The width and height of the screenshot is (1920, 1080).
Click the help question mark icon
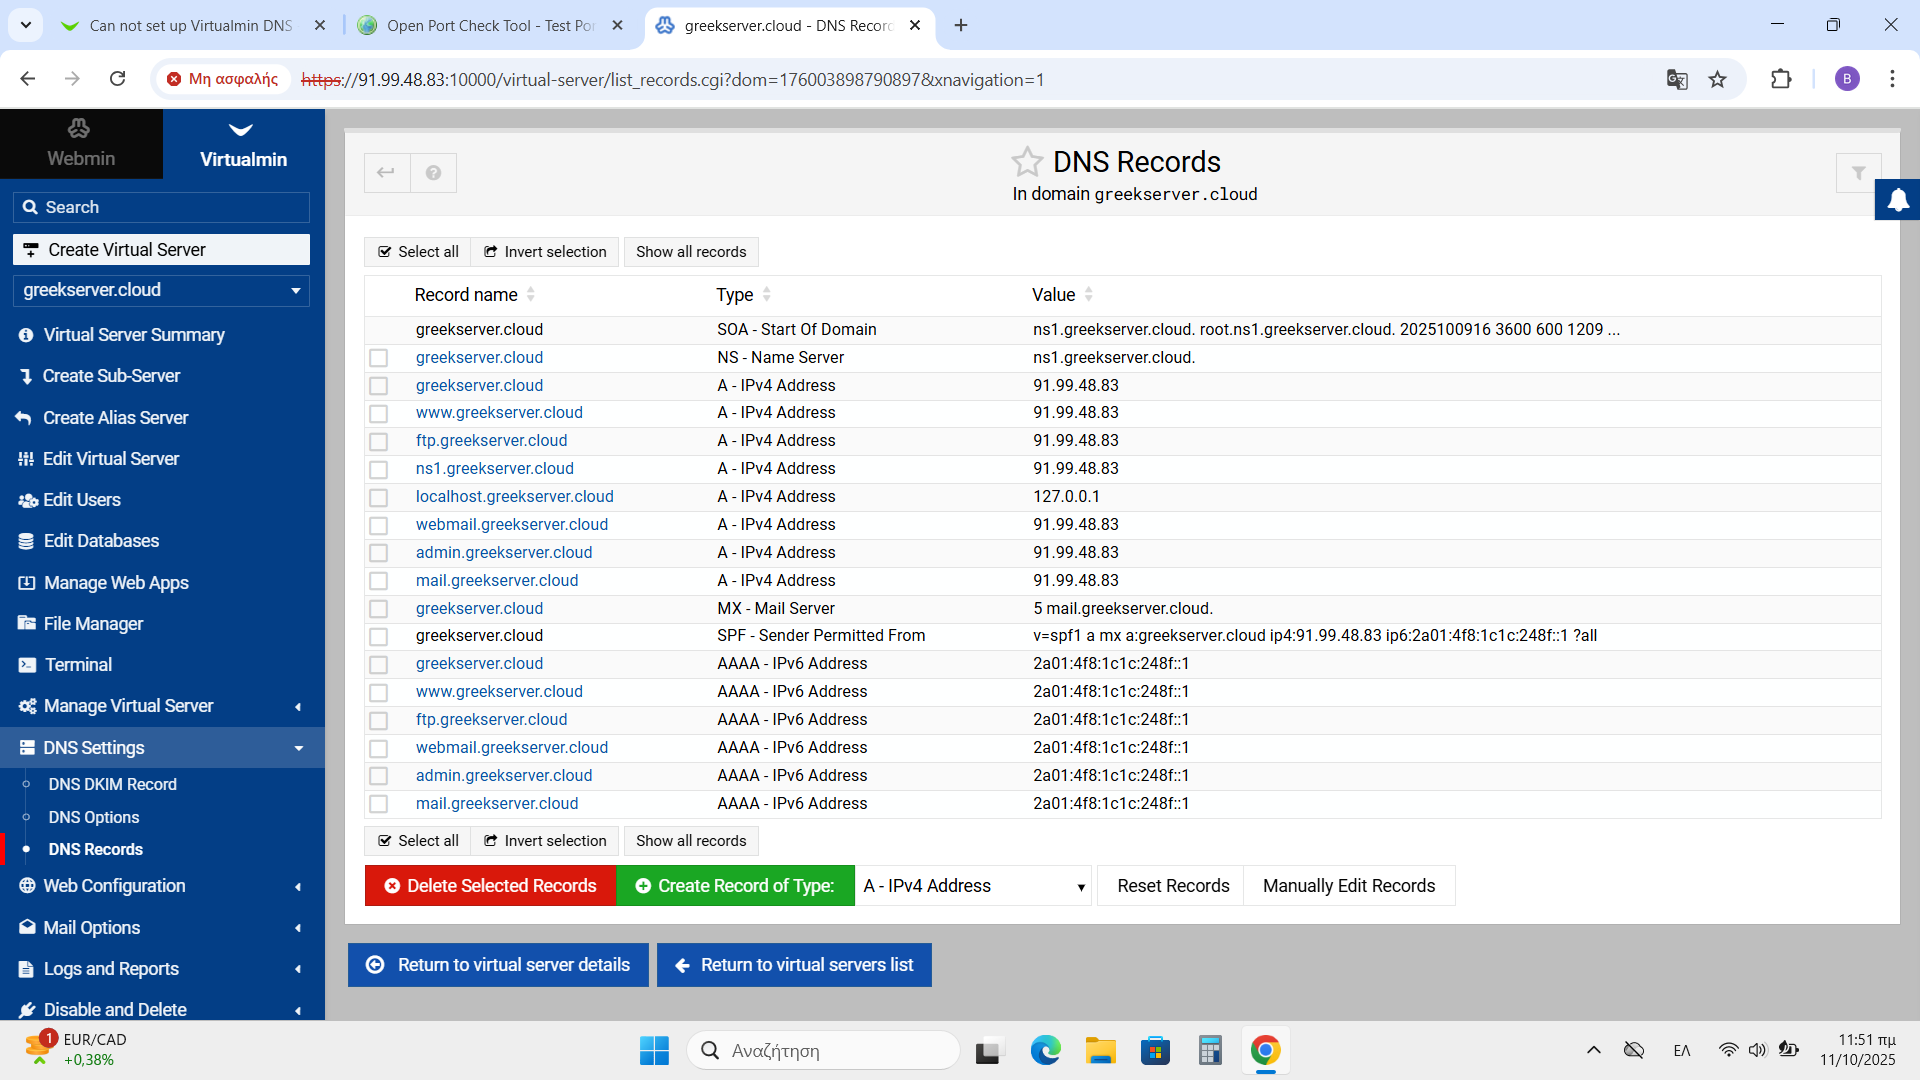(433, 173)
